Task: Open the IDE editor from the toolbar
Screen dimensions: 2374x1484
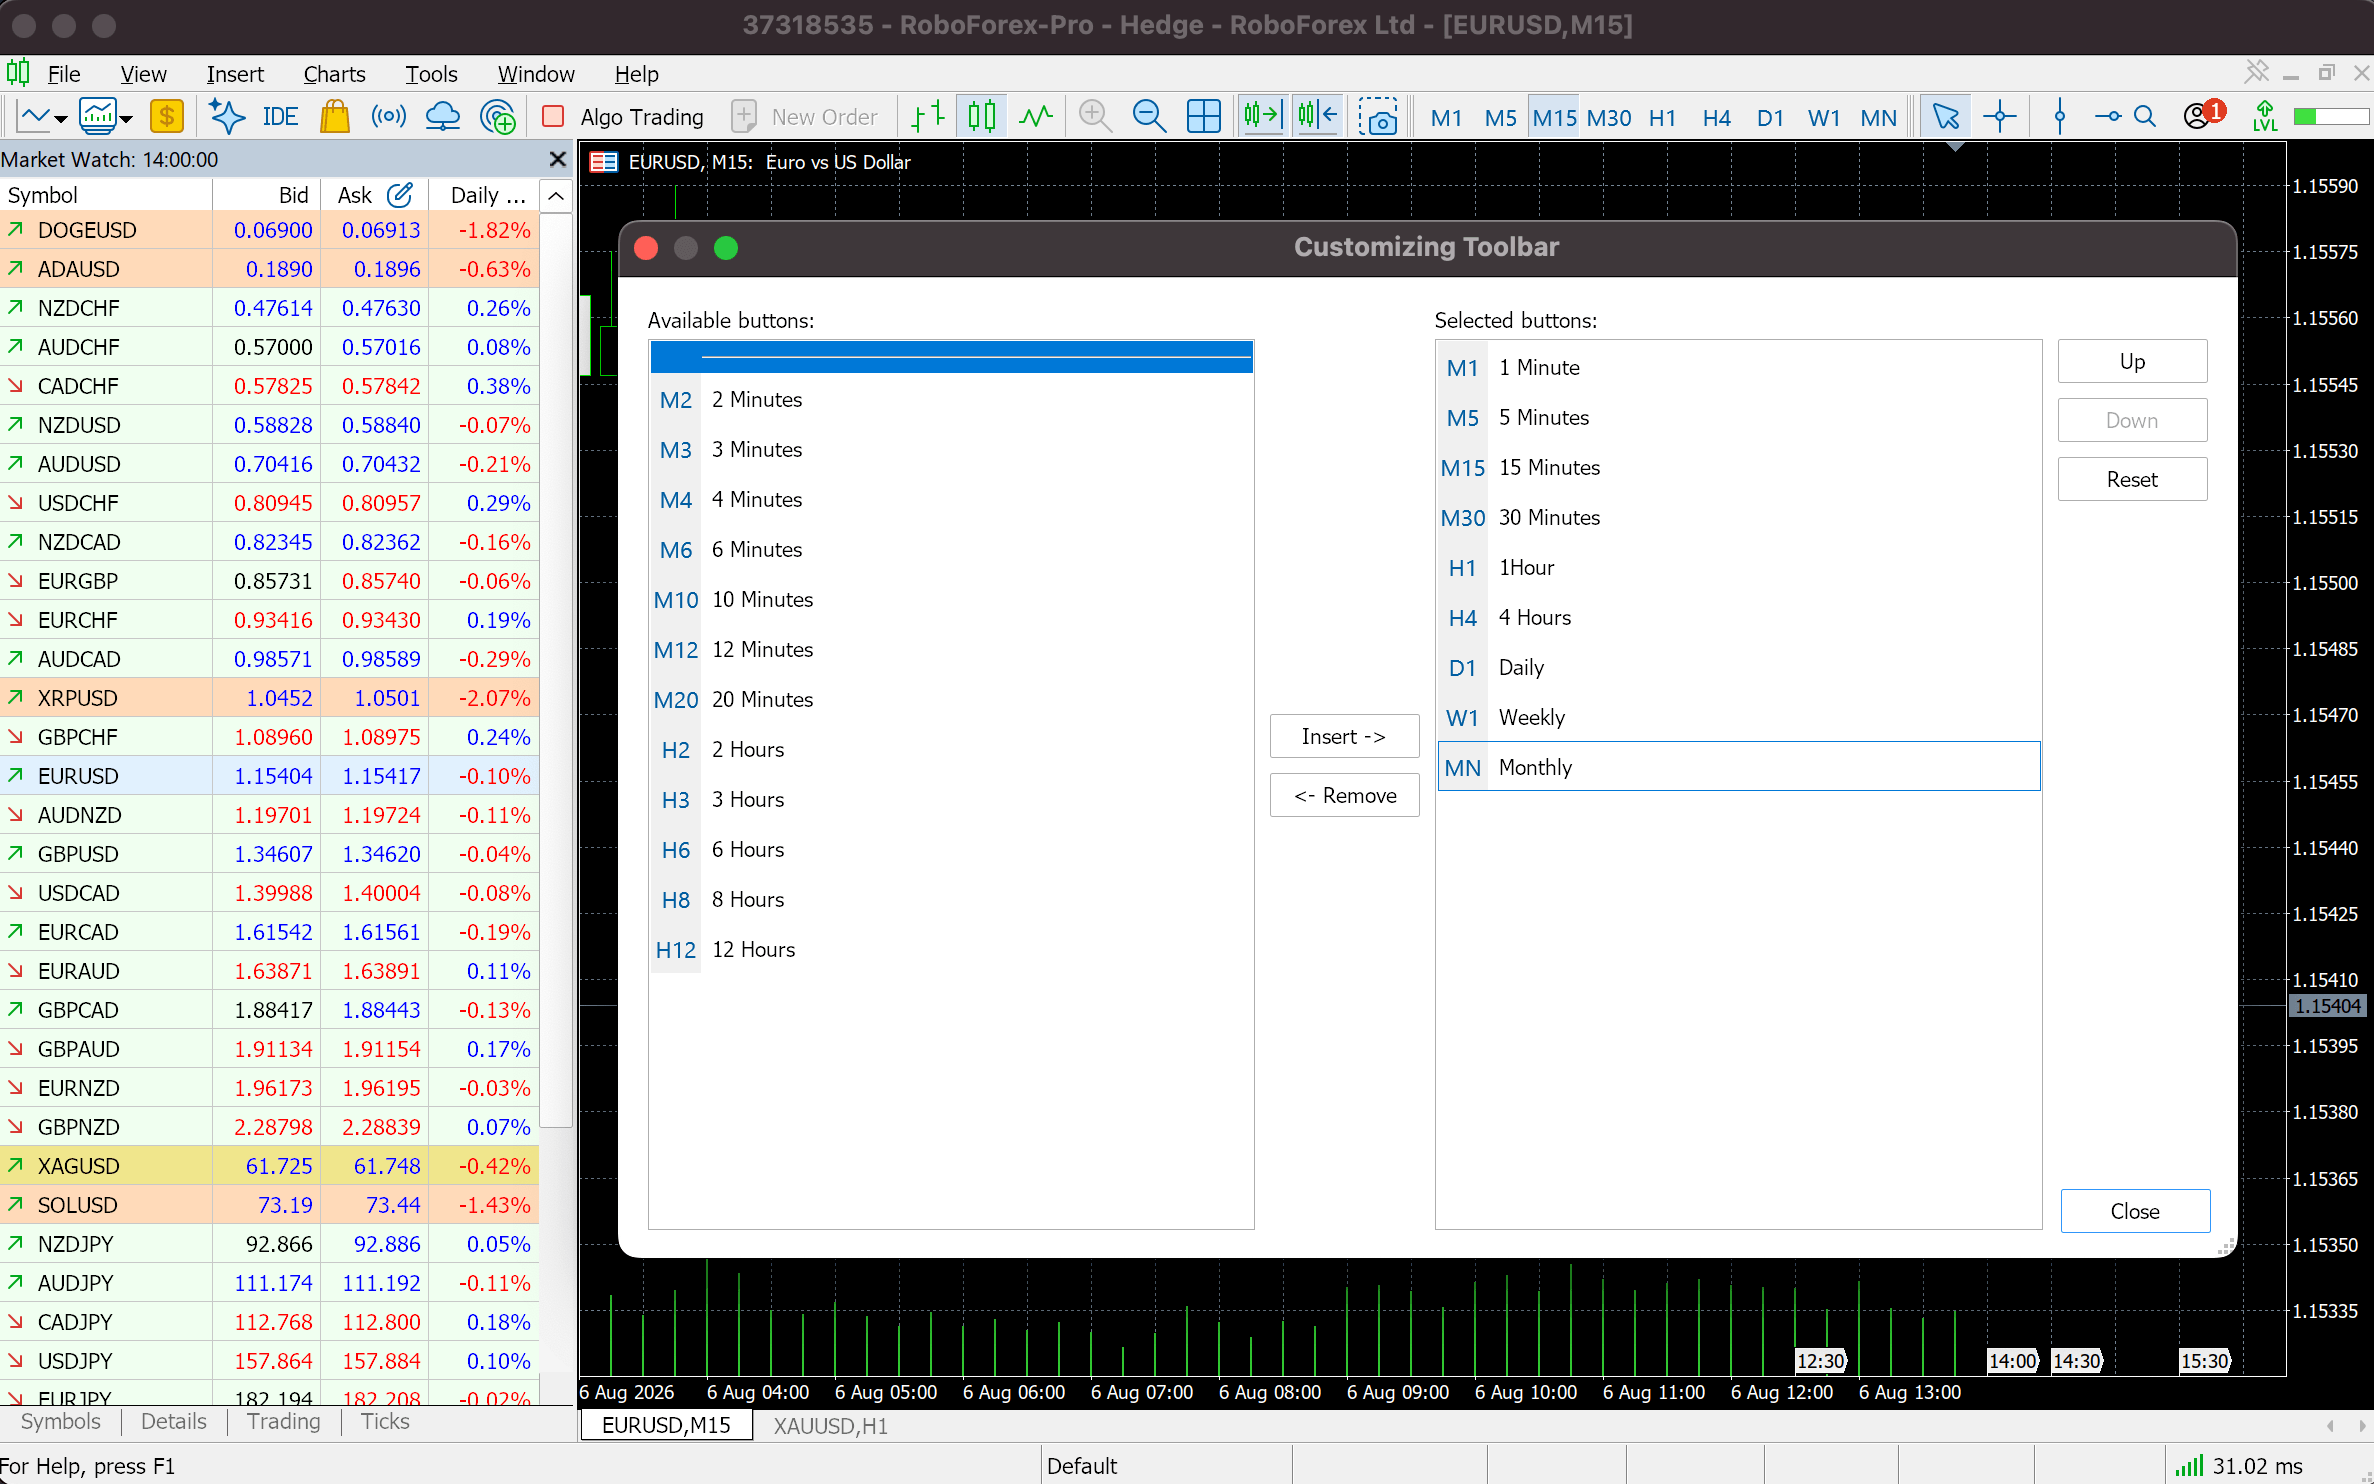Action: pyautogui.click(x=280, y=117)
